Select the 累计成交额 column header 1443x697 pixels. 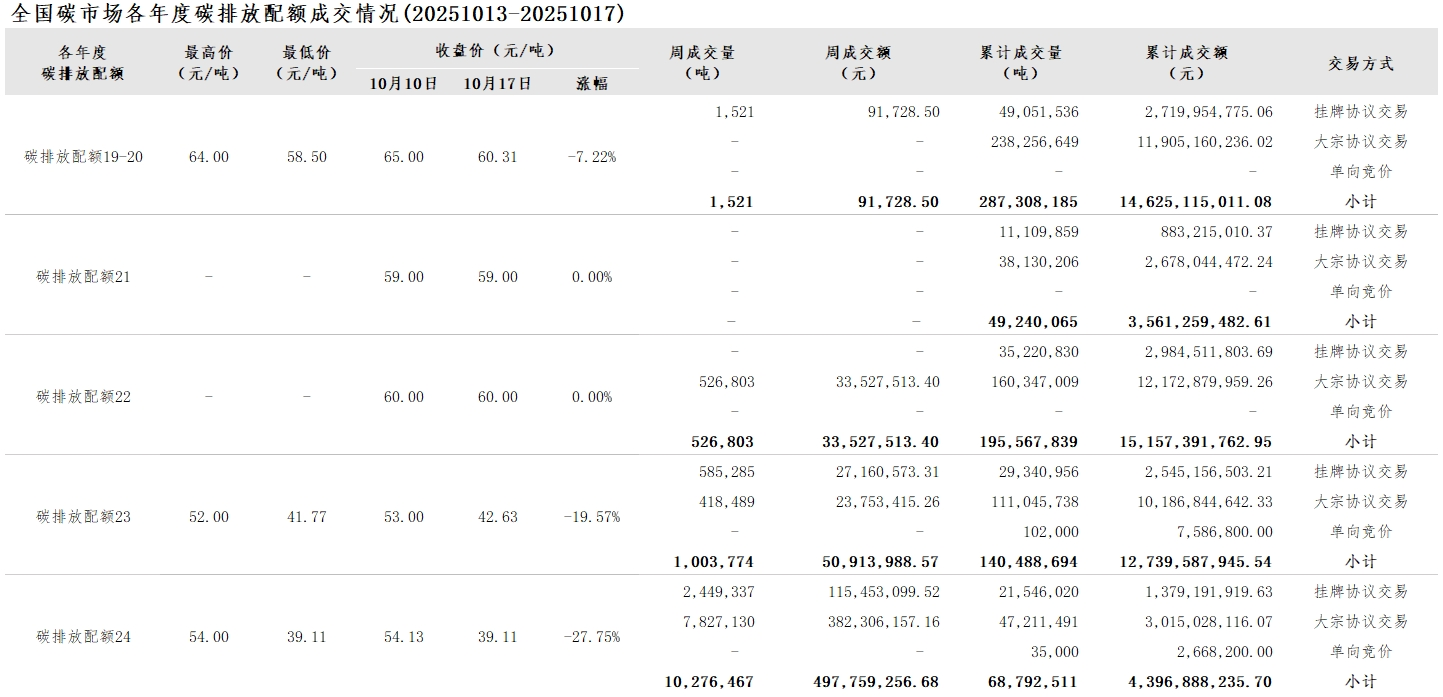click(1186, 62)
